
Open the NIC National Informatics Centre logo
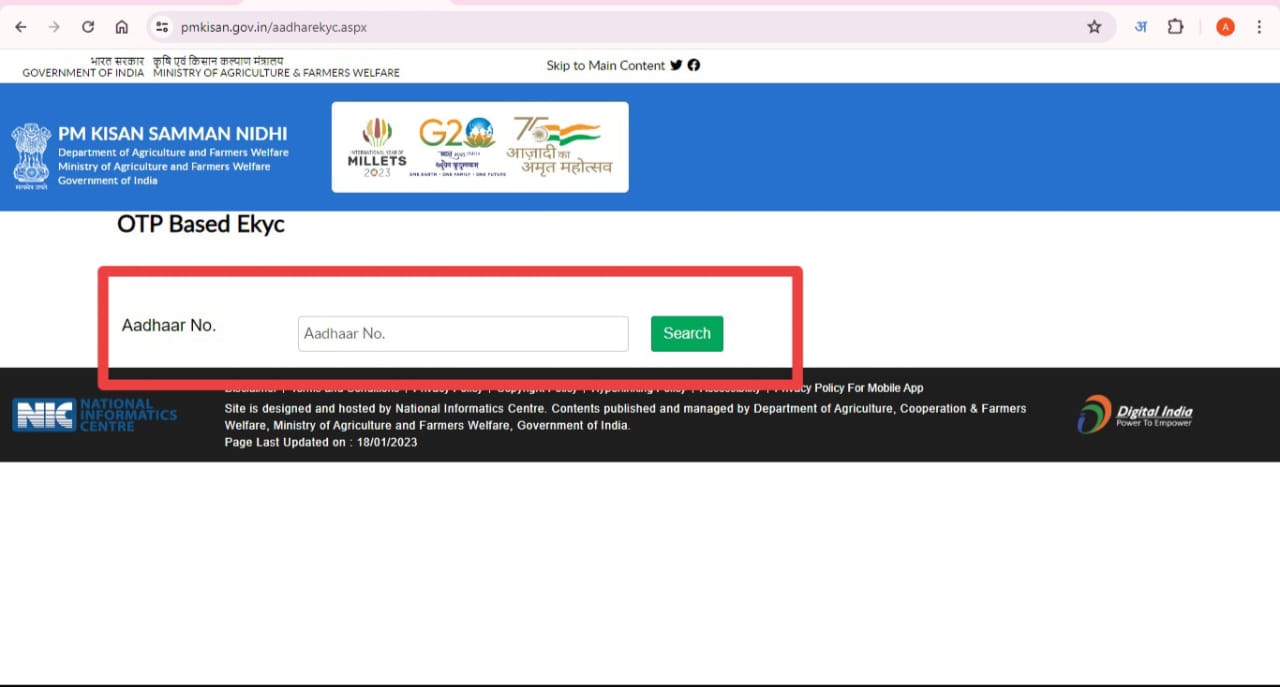[x=94, y=415]
